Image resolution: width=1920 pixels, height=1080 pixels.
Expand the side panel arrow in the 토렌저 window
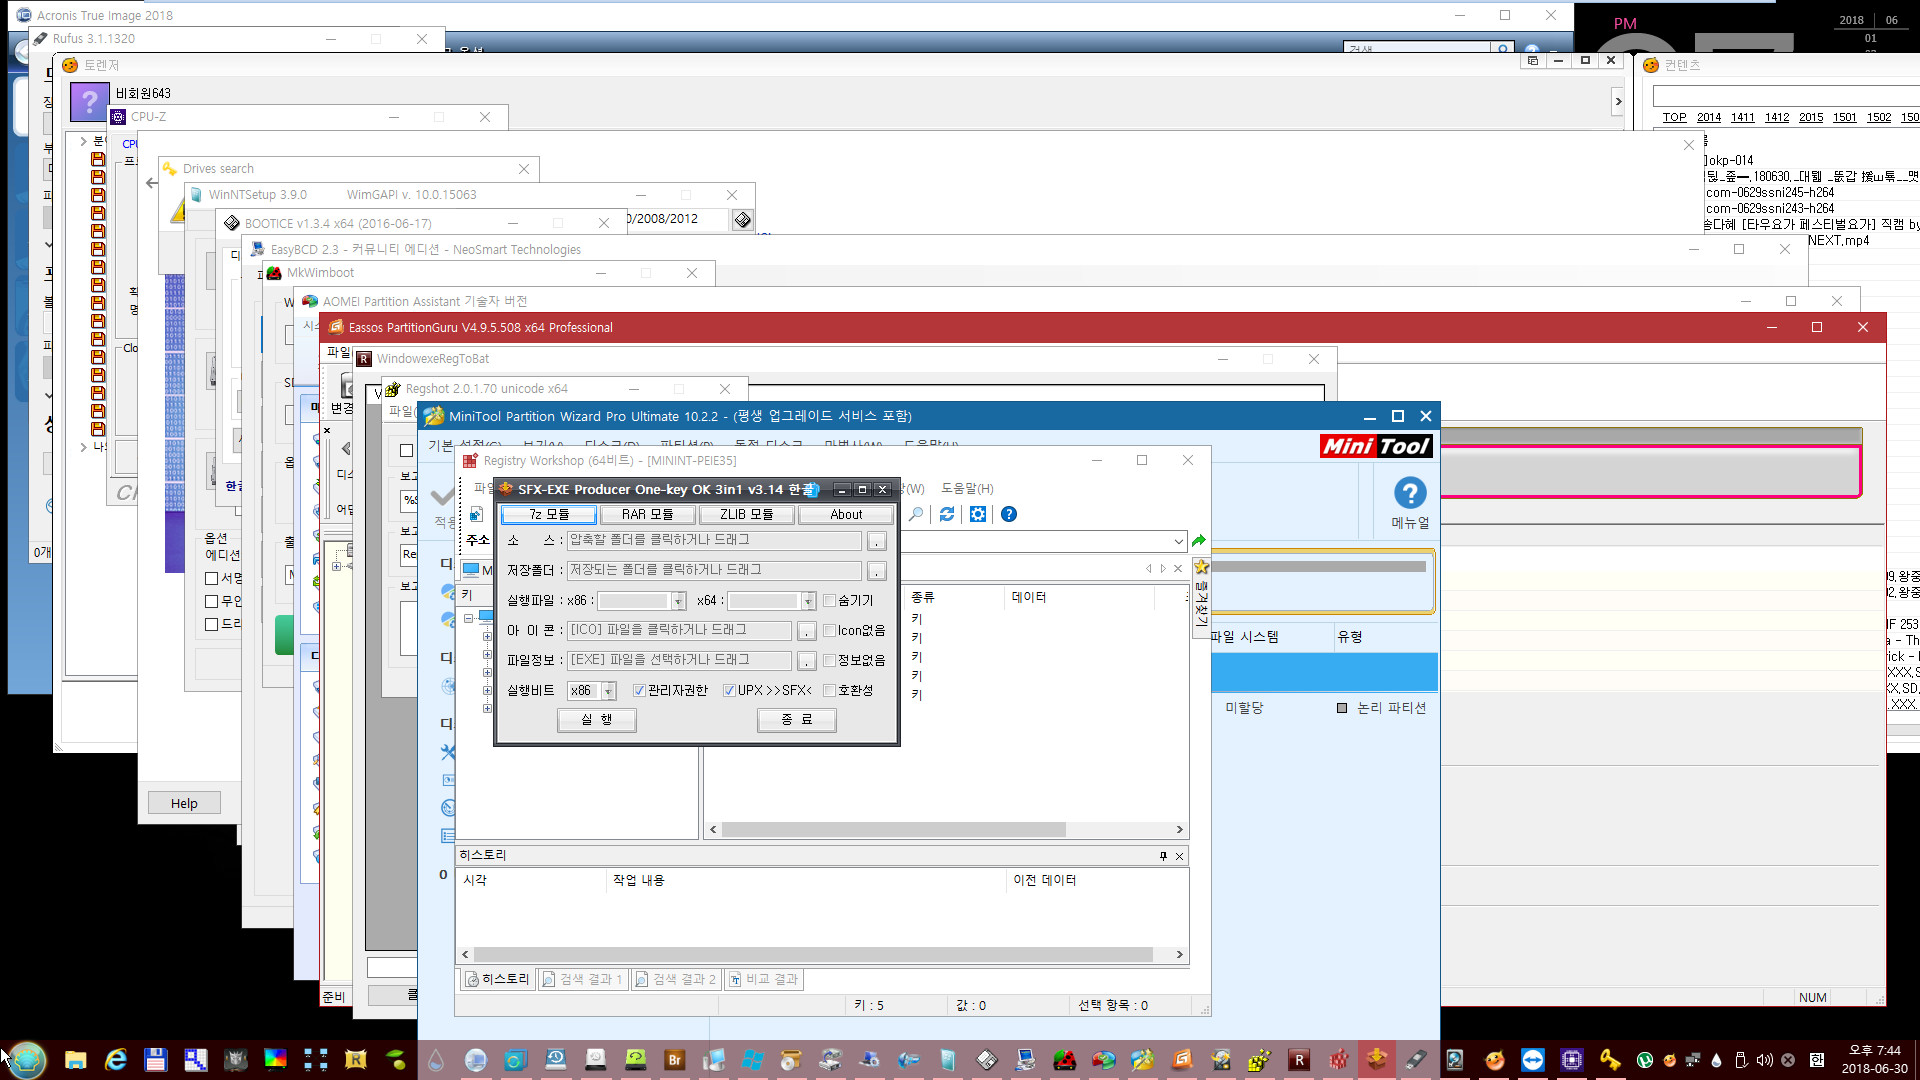(x=1618, y=101)
